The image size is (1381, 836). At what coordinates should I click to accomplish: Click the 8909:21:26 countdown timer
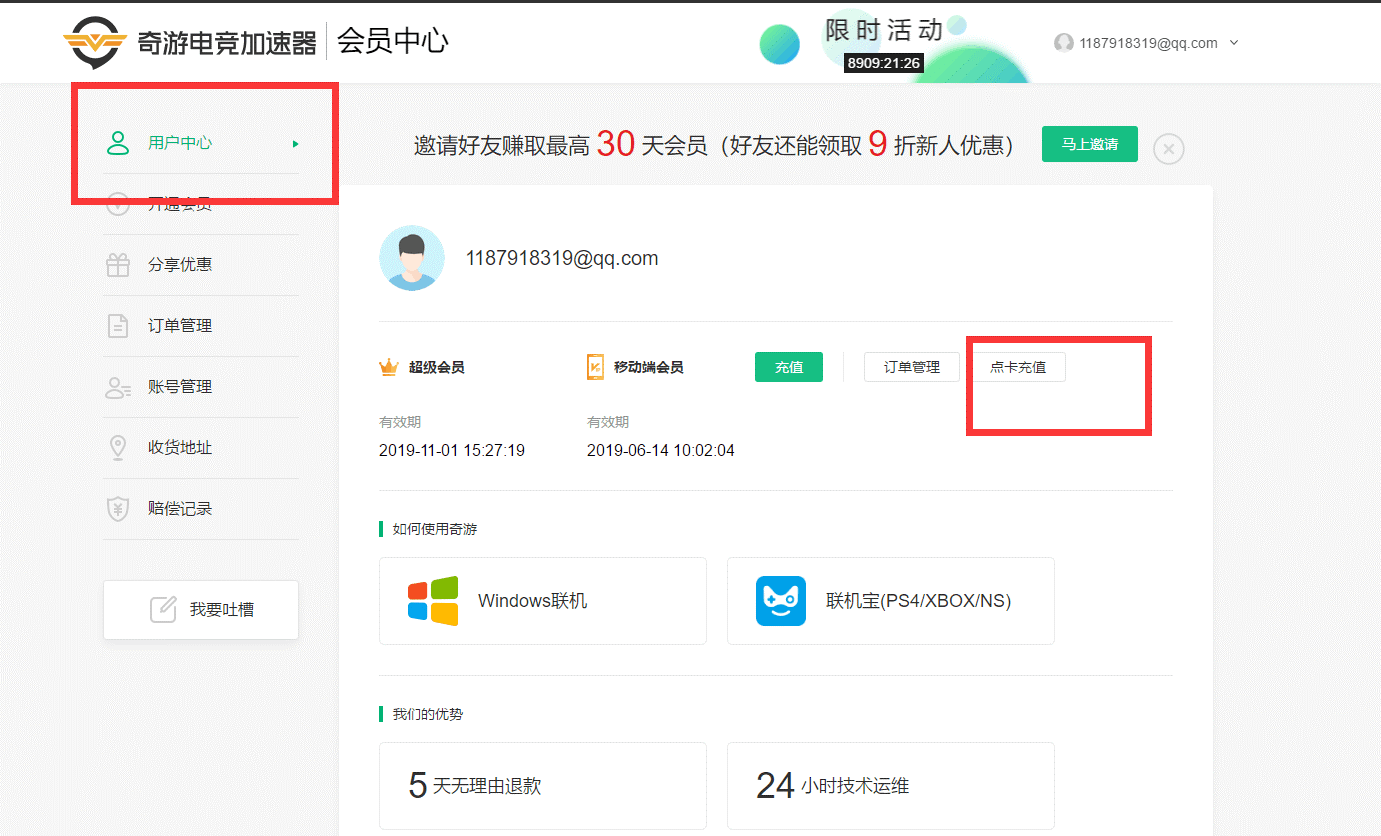tap(884, 63)
